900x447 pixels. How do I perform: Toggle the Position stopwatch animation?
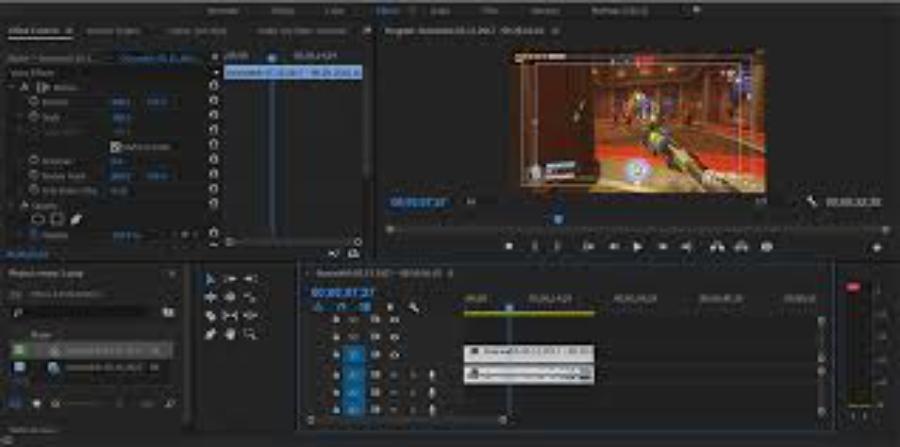click(x=32, y=102)
